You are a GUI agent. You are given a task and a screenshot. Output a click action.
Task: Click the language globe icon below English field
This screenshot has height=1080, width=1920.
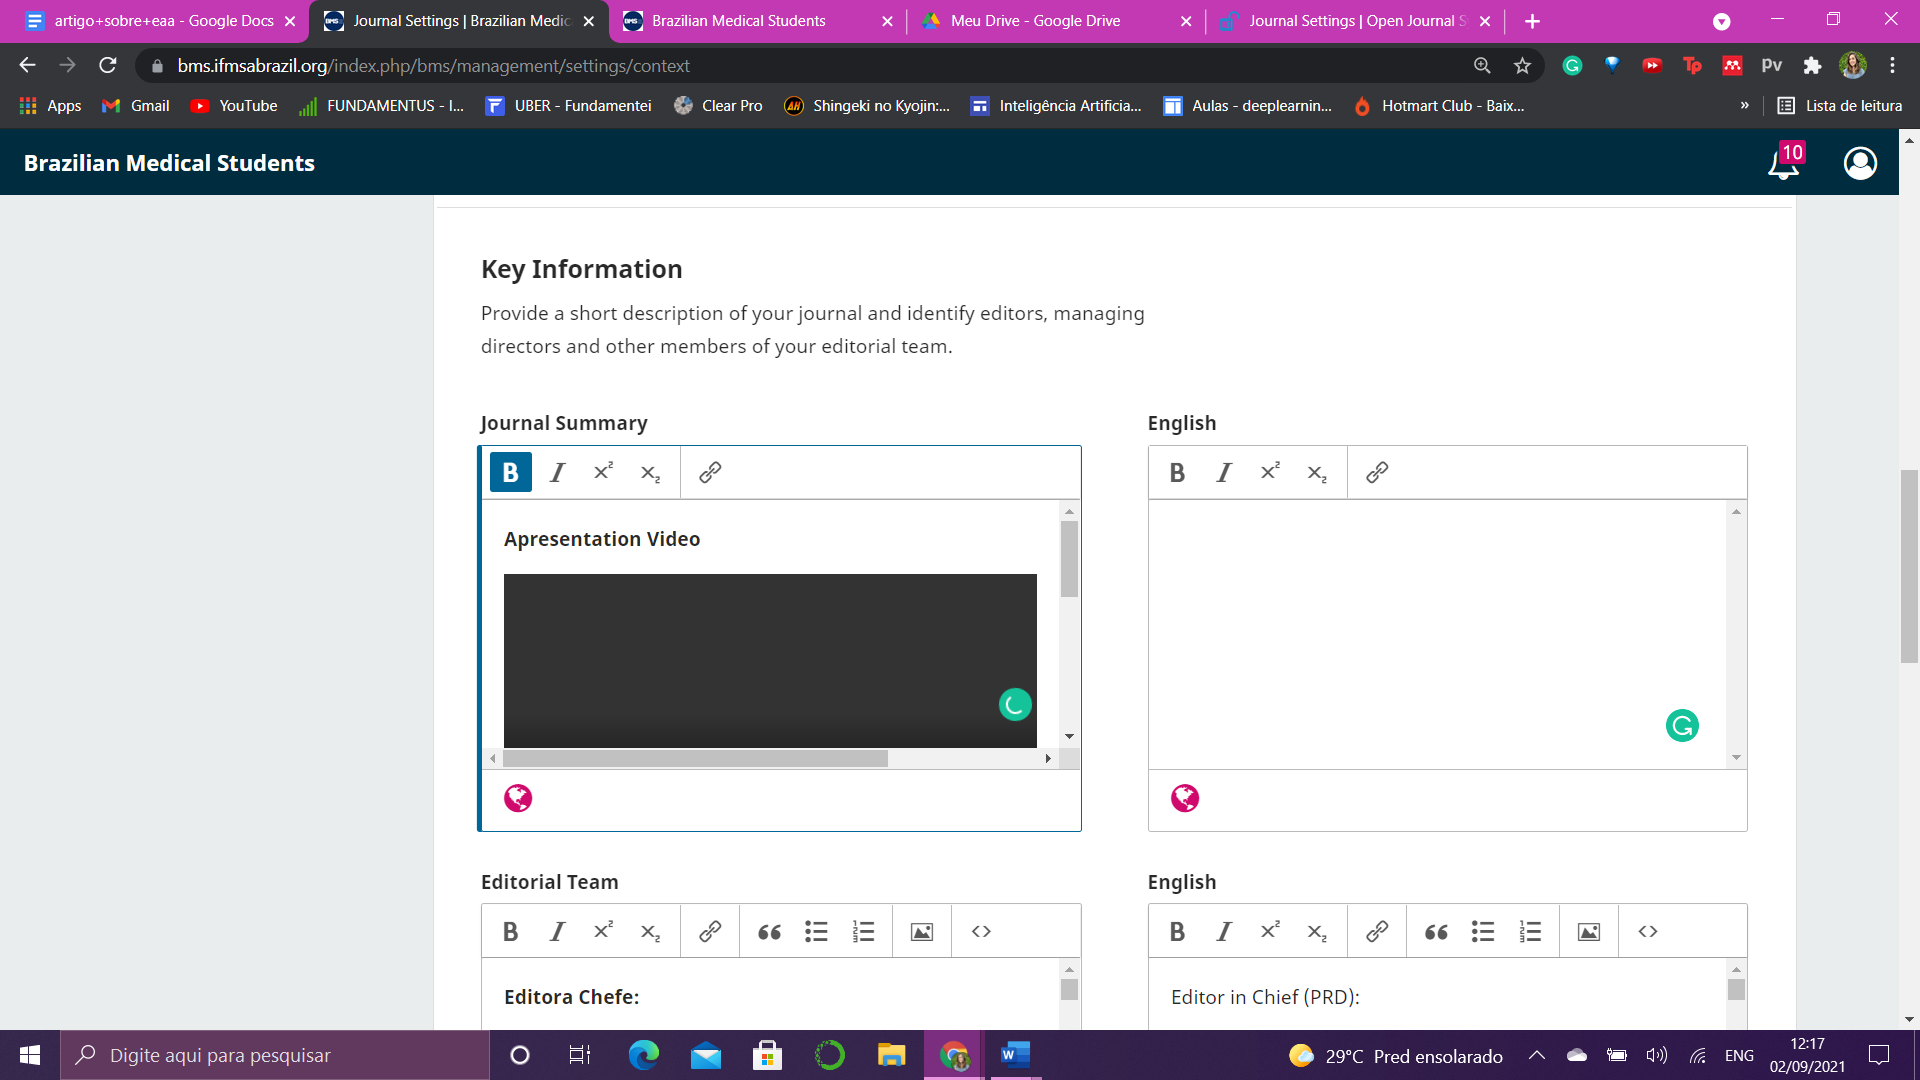(x=1184, y=798)
